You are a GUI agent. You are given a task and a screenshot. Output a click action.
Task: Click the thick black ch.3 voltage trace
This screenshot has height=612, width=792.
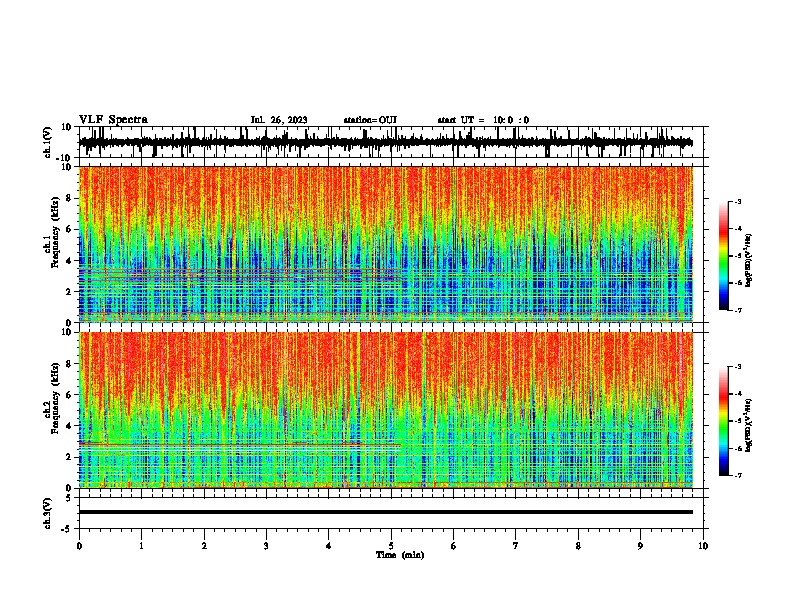[386, 512]
